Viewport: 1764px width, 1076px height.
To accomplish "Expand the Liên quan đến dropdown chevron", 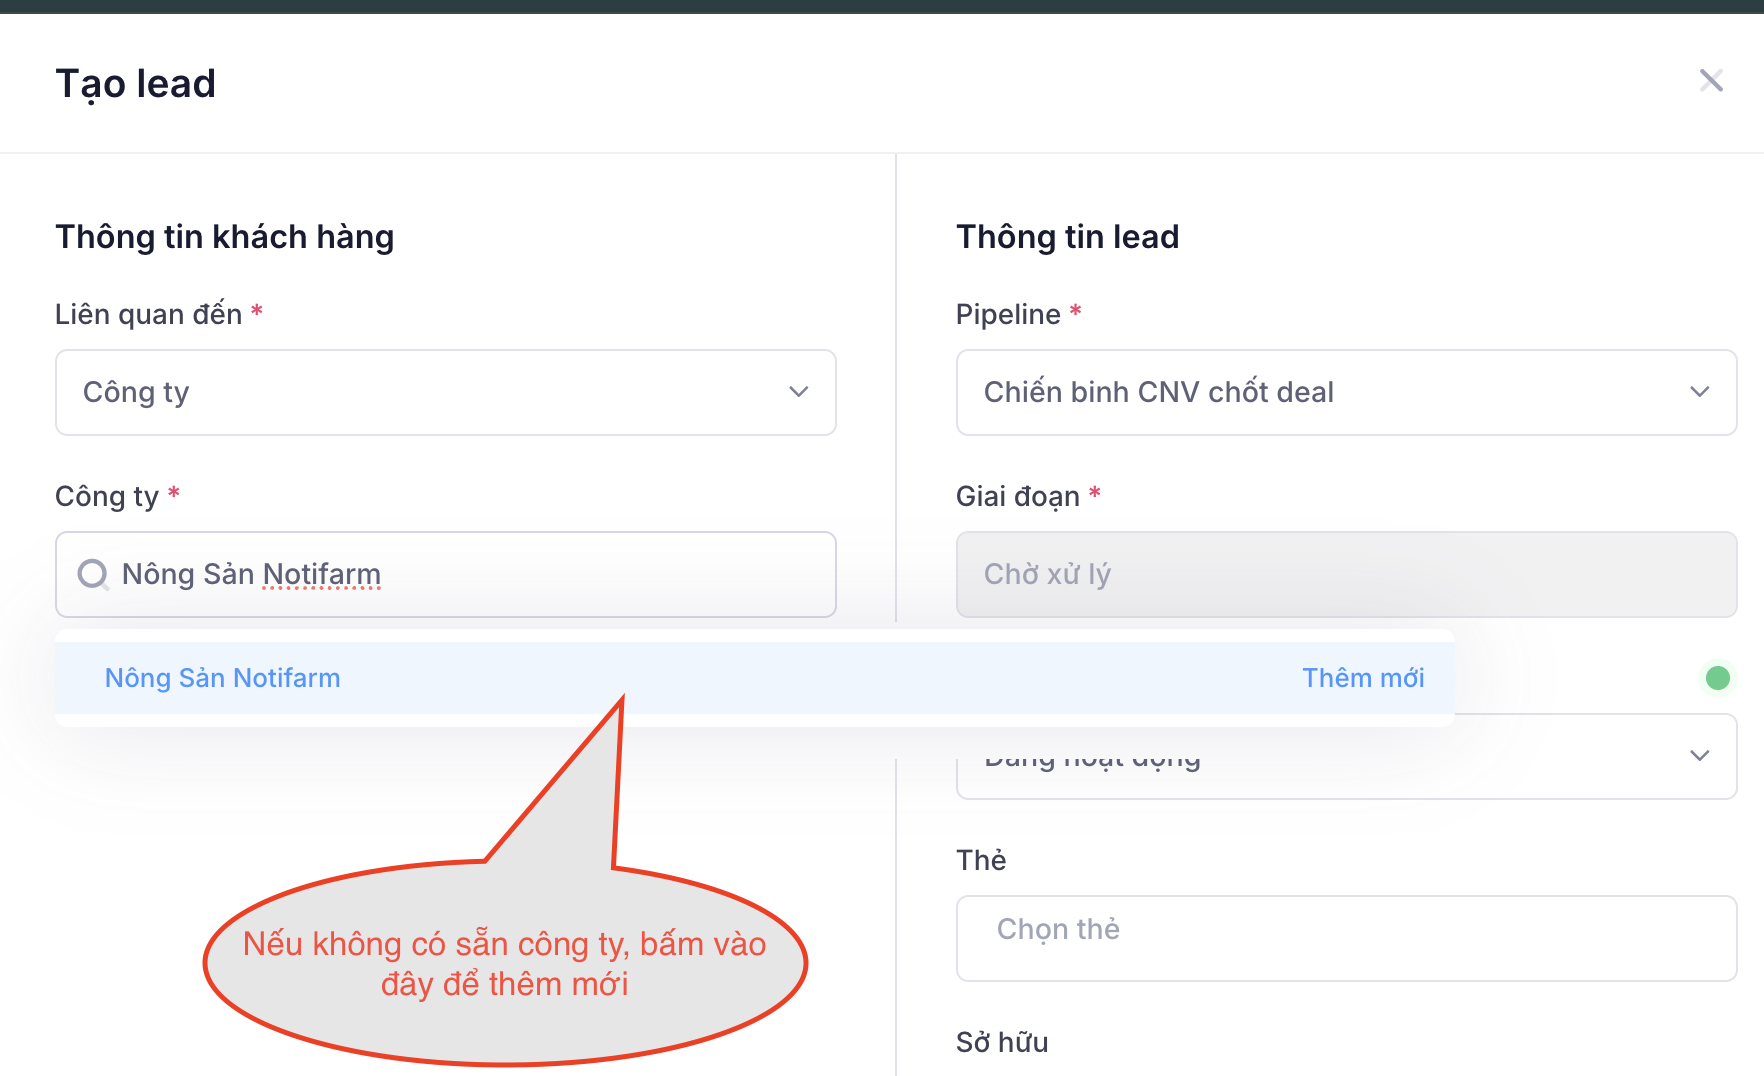I will click(x=798, y=392).
